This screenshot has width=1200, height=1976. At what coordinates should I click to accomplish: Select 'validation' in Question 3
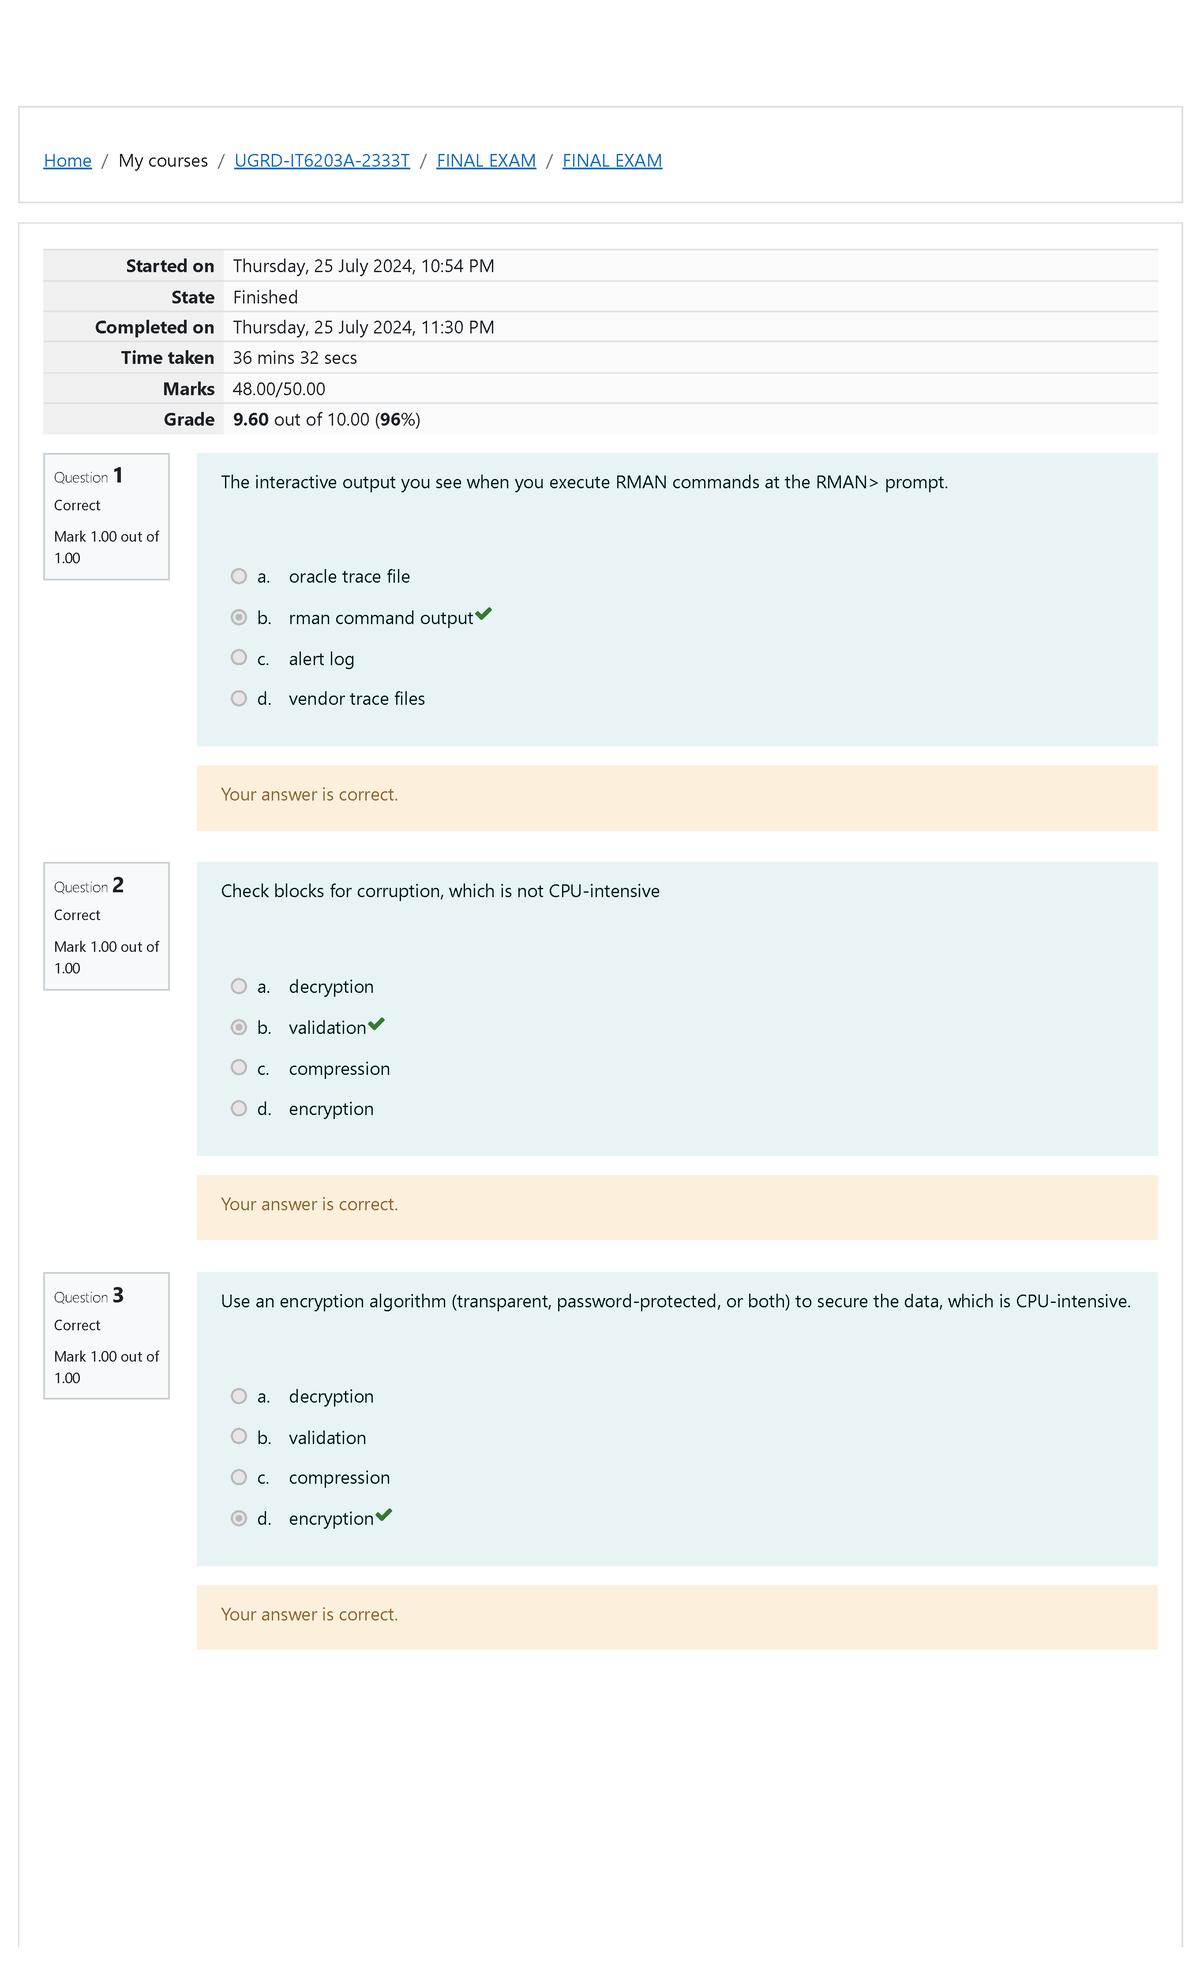[238, 1436]
